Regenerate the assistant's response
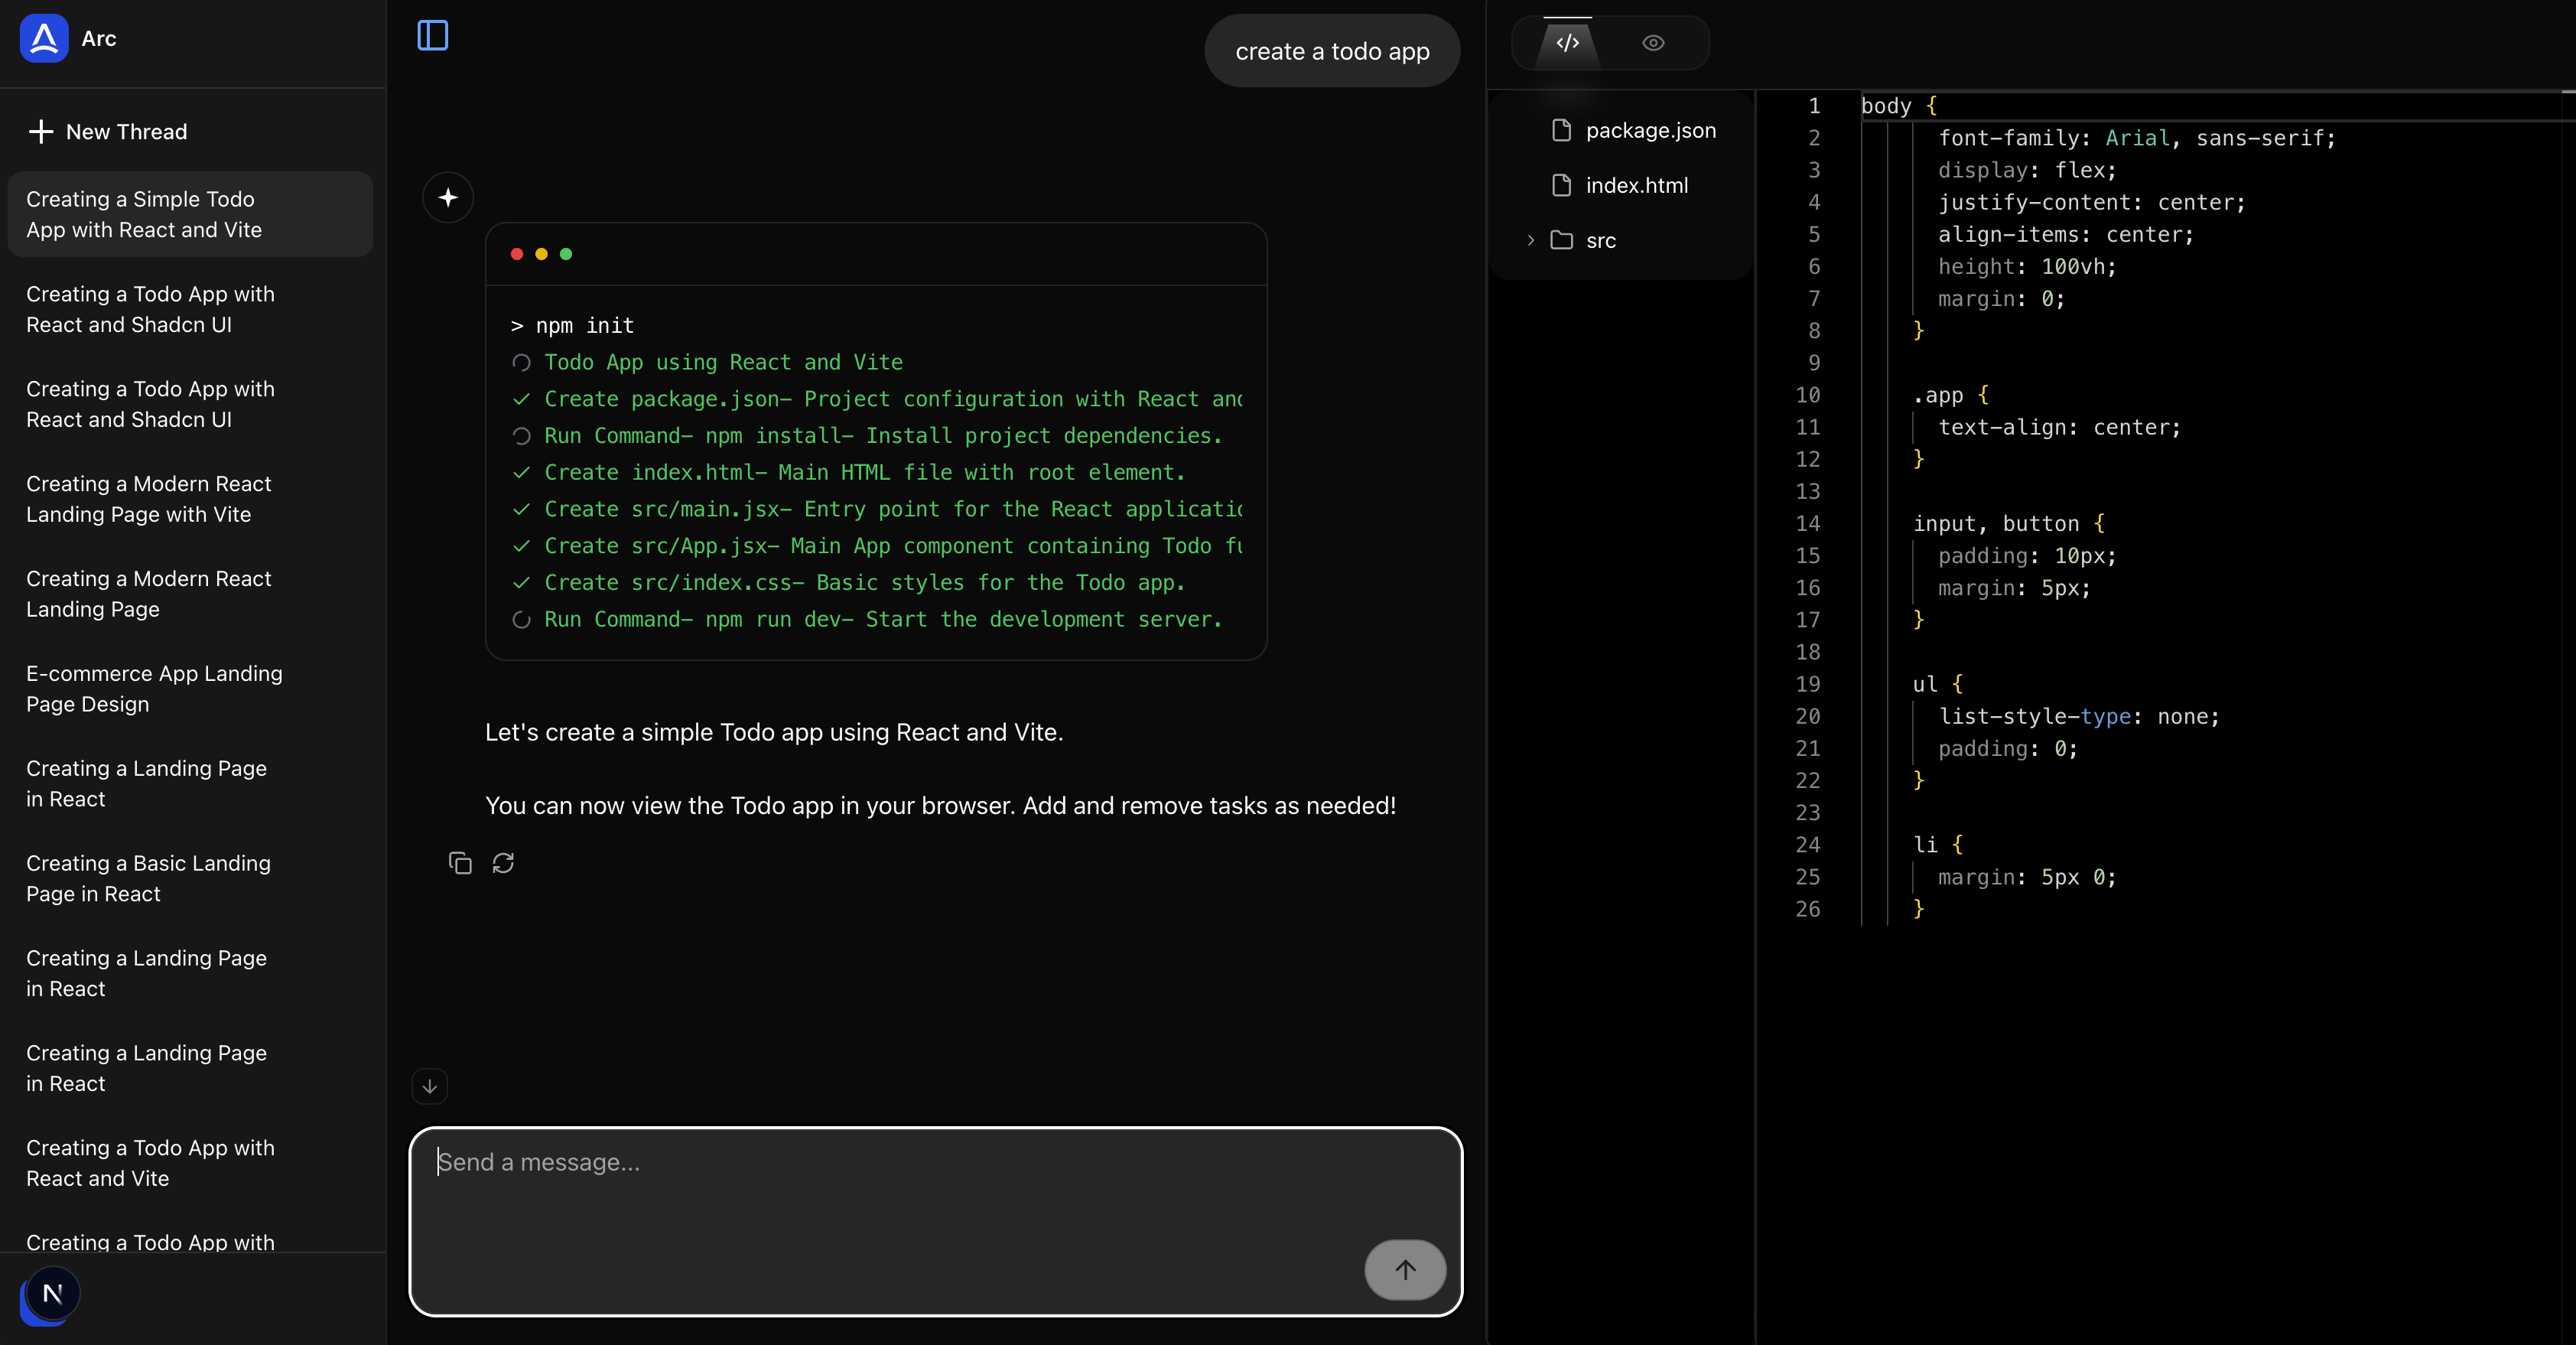The width and height of the screenshot is (2576, 1345). coord(503,862)
